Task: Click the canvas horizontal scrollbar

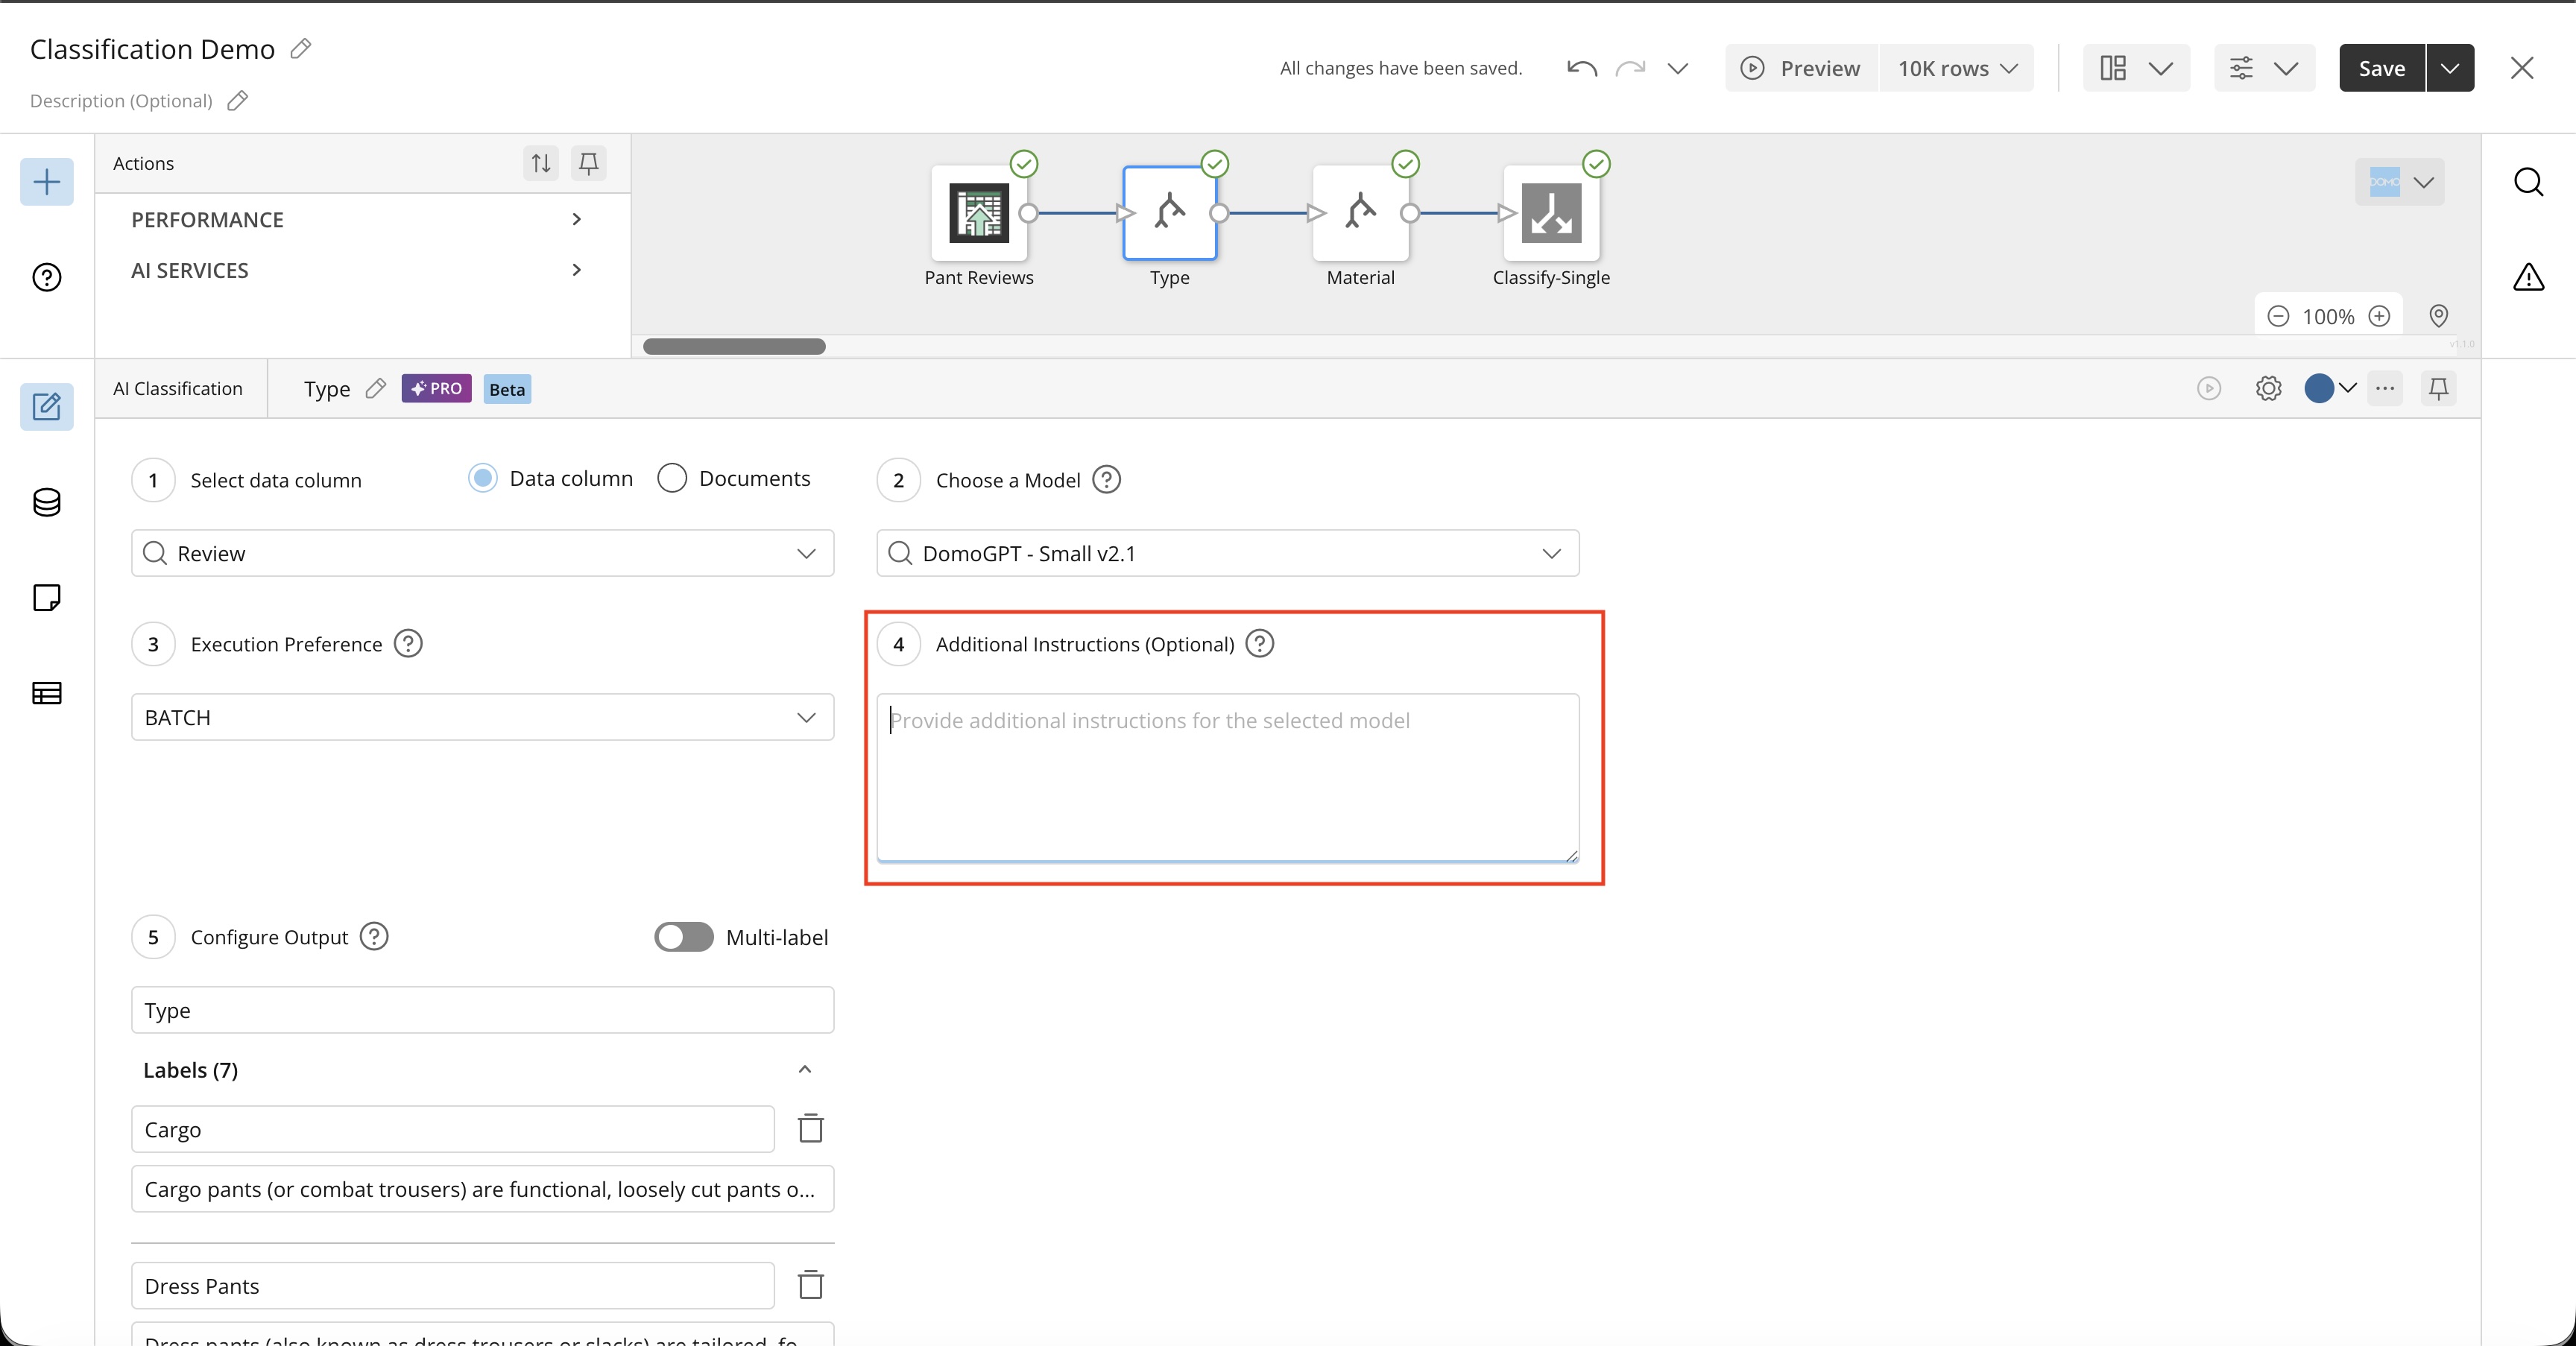Action: pos(734,346)
